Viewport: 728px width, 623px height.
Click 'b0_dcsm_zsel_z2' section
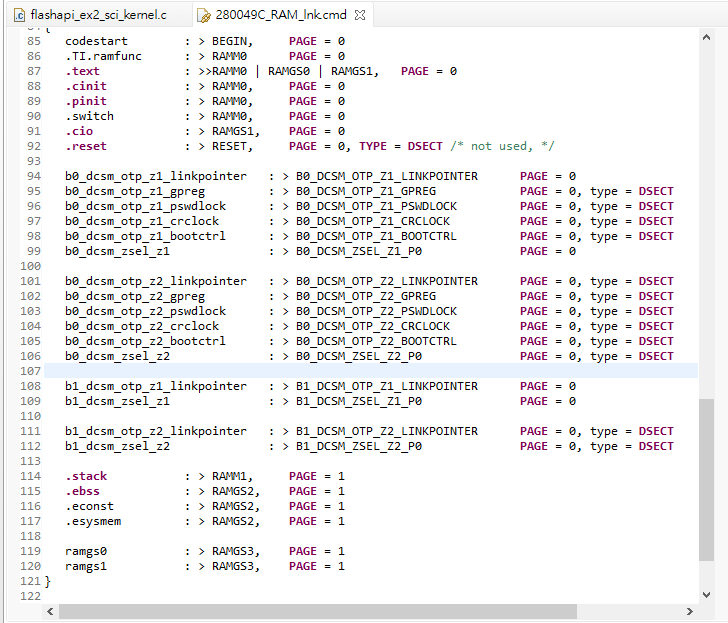click(x=117, y=356)
